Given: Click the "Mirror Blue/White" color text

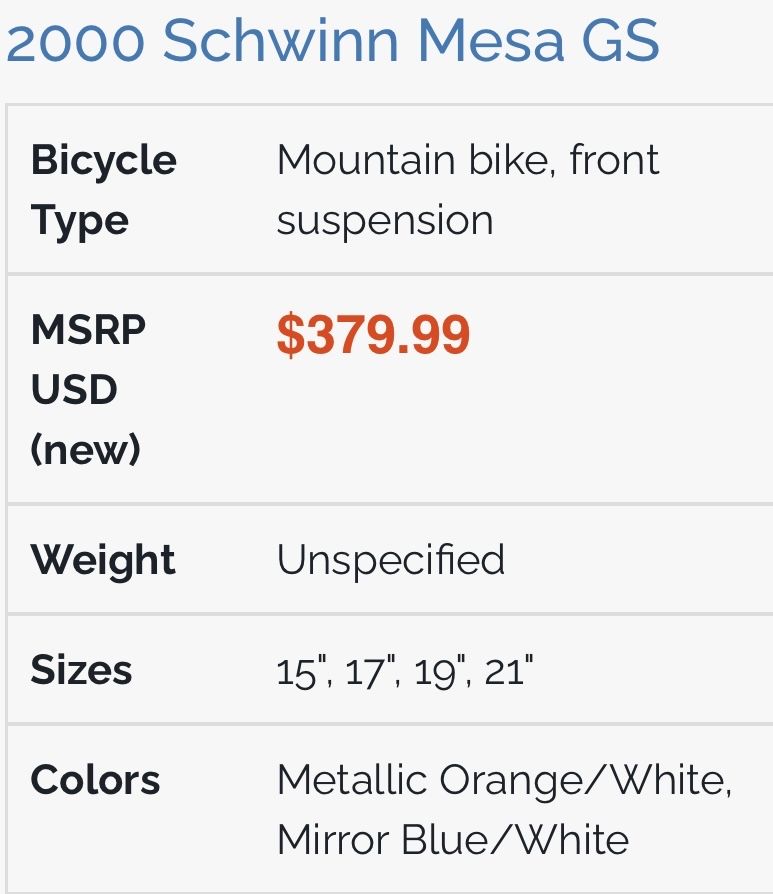Looking at the screenshot, I should (452, 840).
